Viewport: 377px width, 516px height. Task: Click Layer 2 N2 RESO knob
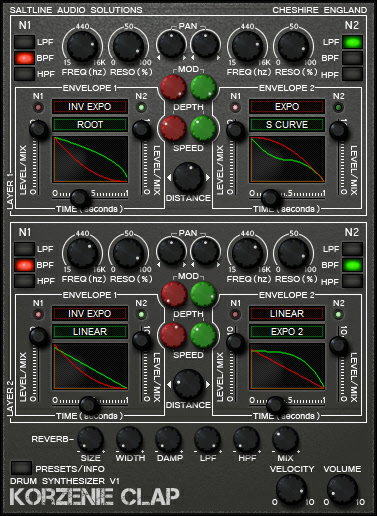[293, 253]
